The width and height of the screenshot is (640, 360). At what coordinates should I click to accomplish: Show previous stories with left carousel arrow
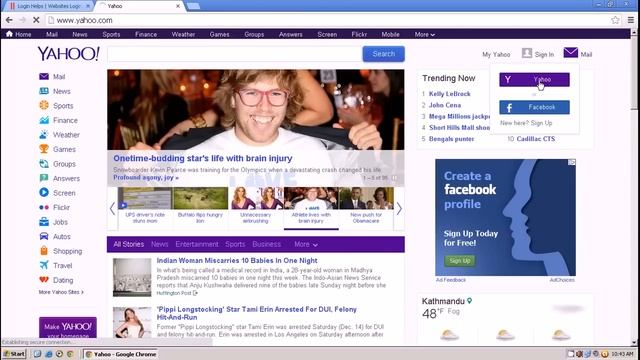pos(112,209)
